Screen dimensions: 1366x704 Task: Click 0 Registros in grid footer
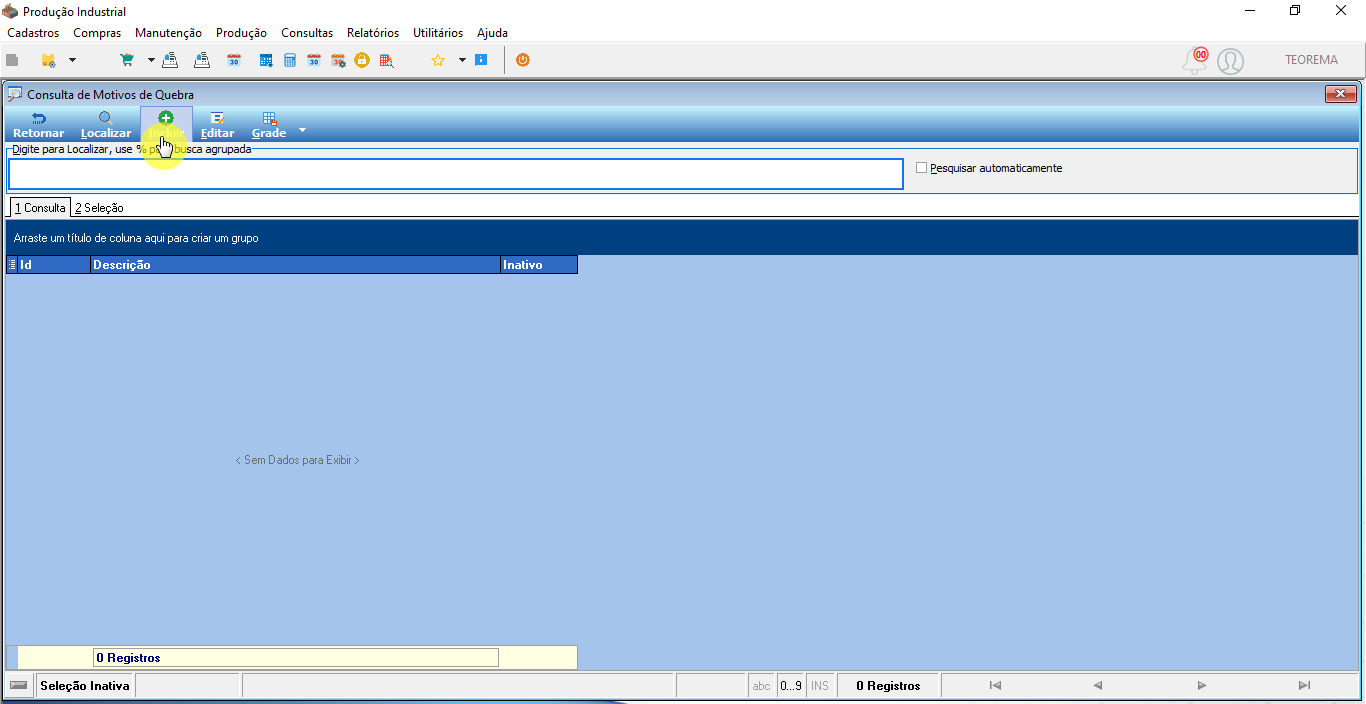pyautogui.click(x=296, y=657)
